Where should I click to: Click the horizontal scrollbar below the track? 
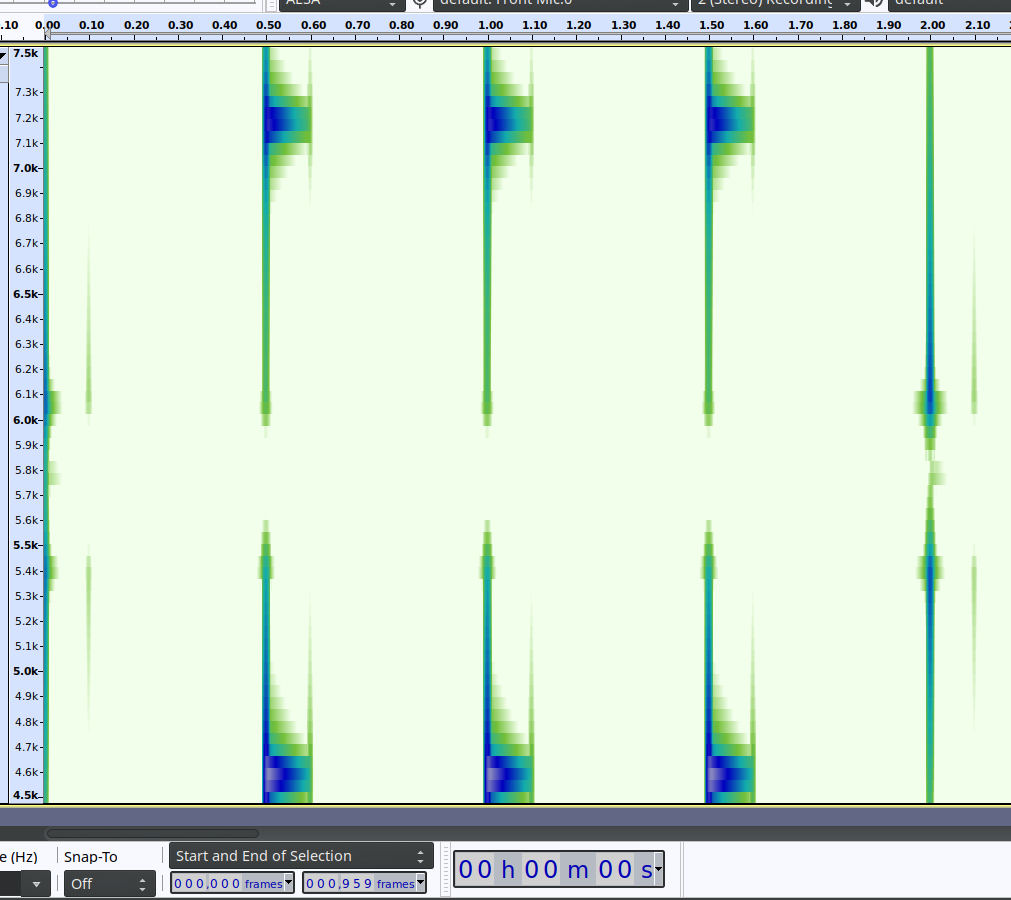[150, 833]
